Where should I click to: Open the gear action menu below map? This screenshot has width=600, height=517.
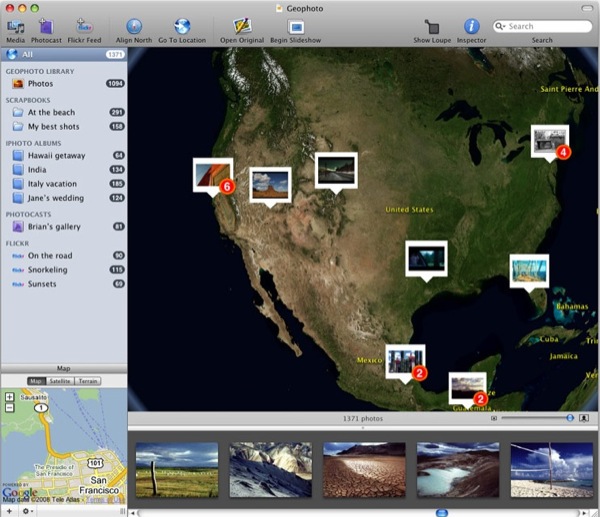[x=26, y=510]
